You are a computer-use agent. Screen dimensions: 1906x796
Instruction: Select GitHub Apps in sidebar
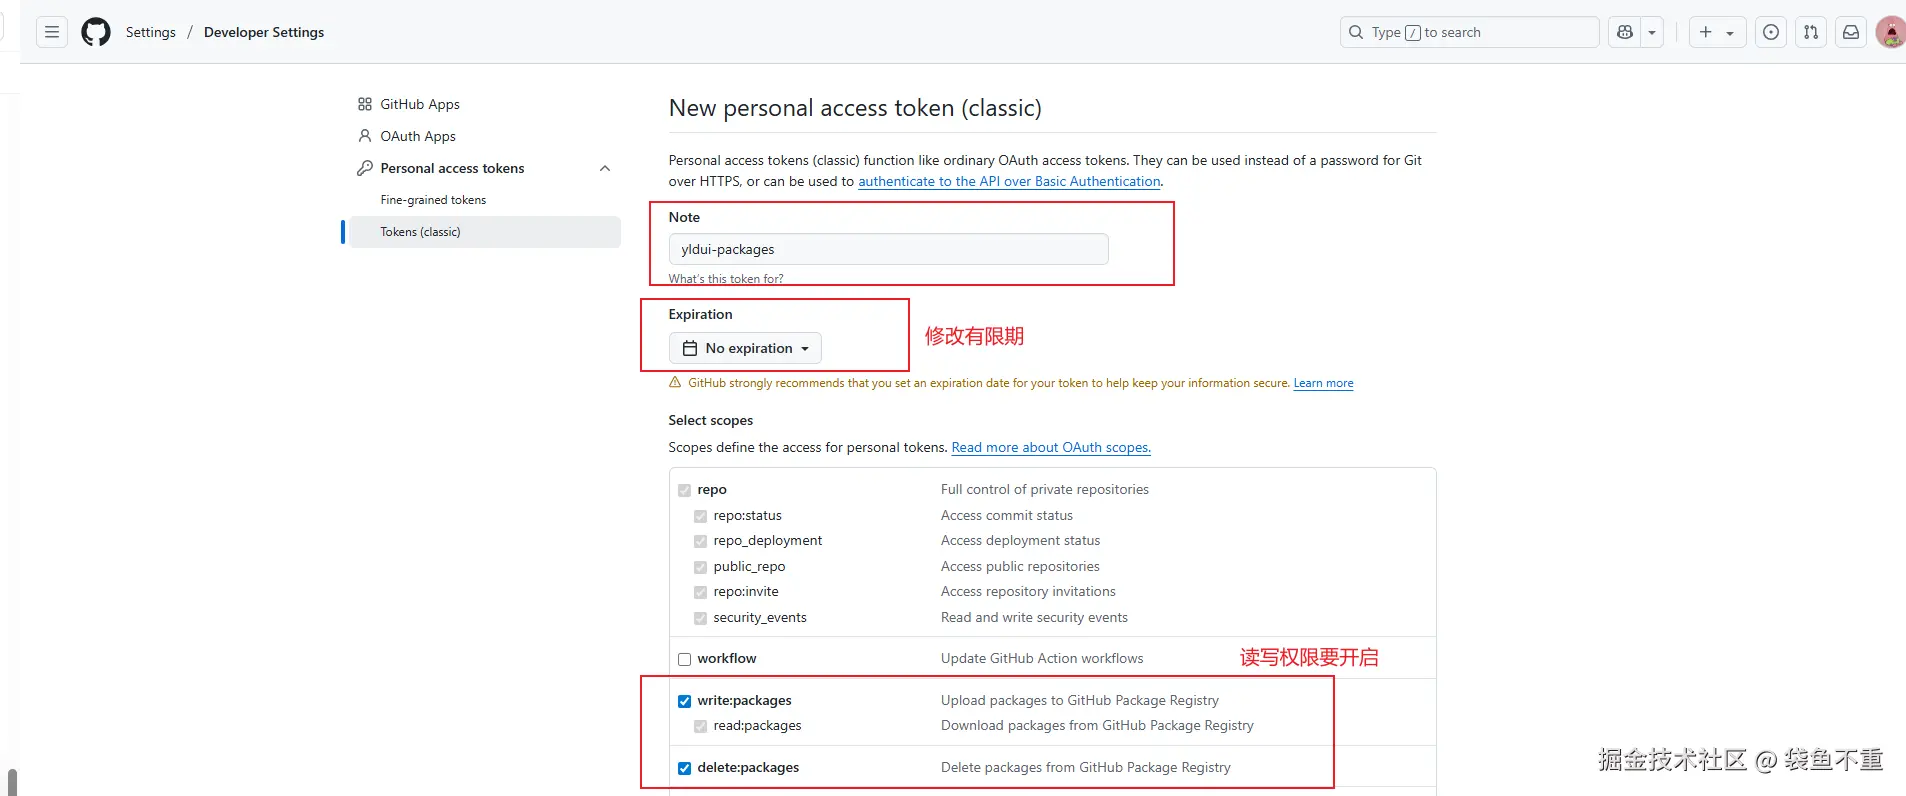(420, 104)
